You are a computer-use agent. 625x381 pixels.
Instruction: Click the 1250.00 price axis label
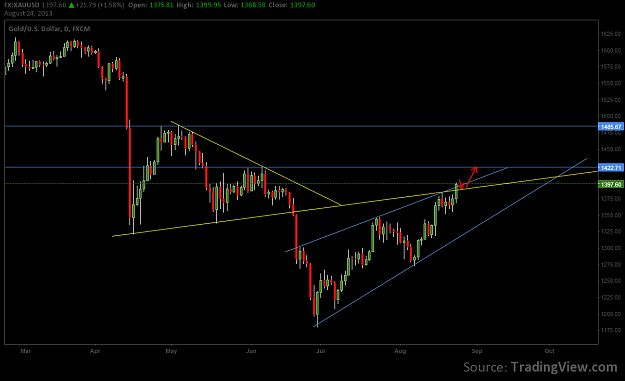(x=611, y=281)
